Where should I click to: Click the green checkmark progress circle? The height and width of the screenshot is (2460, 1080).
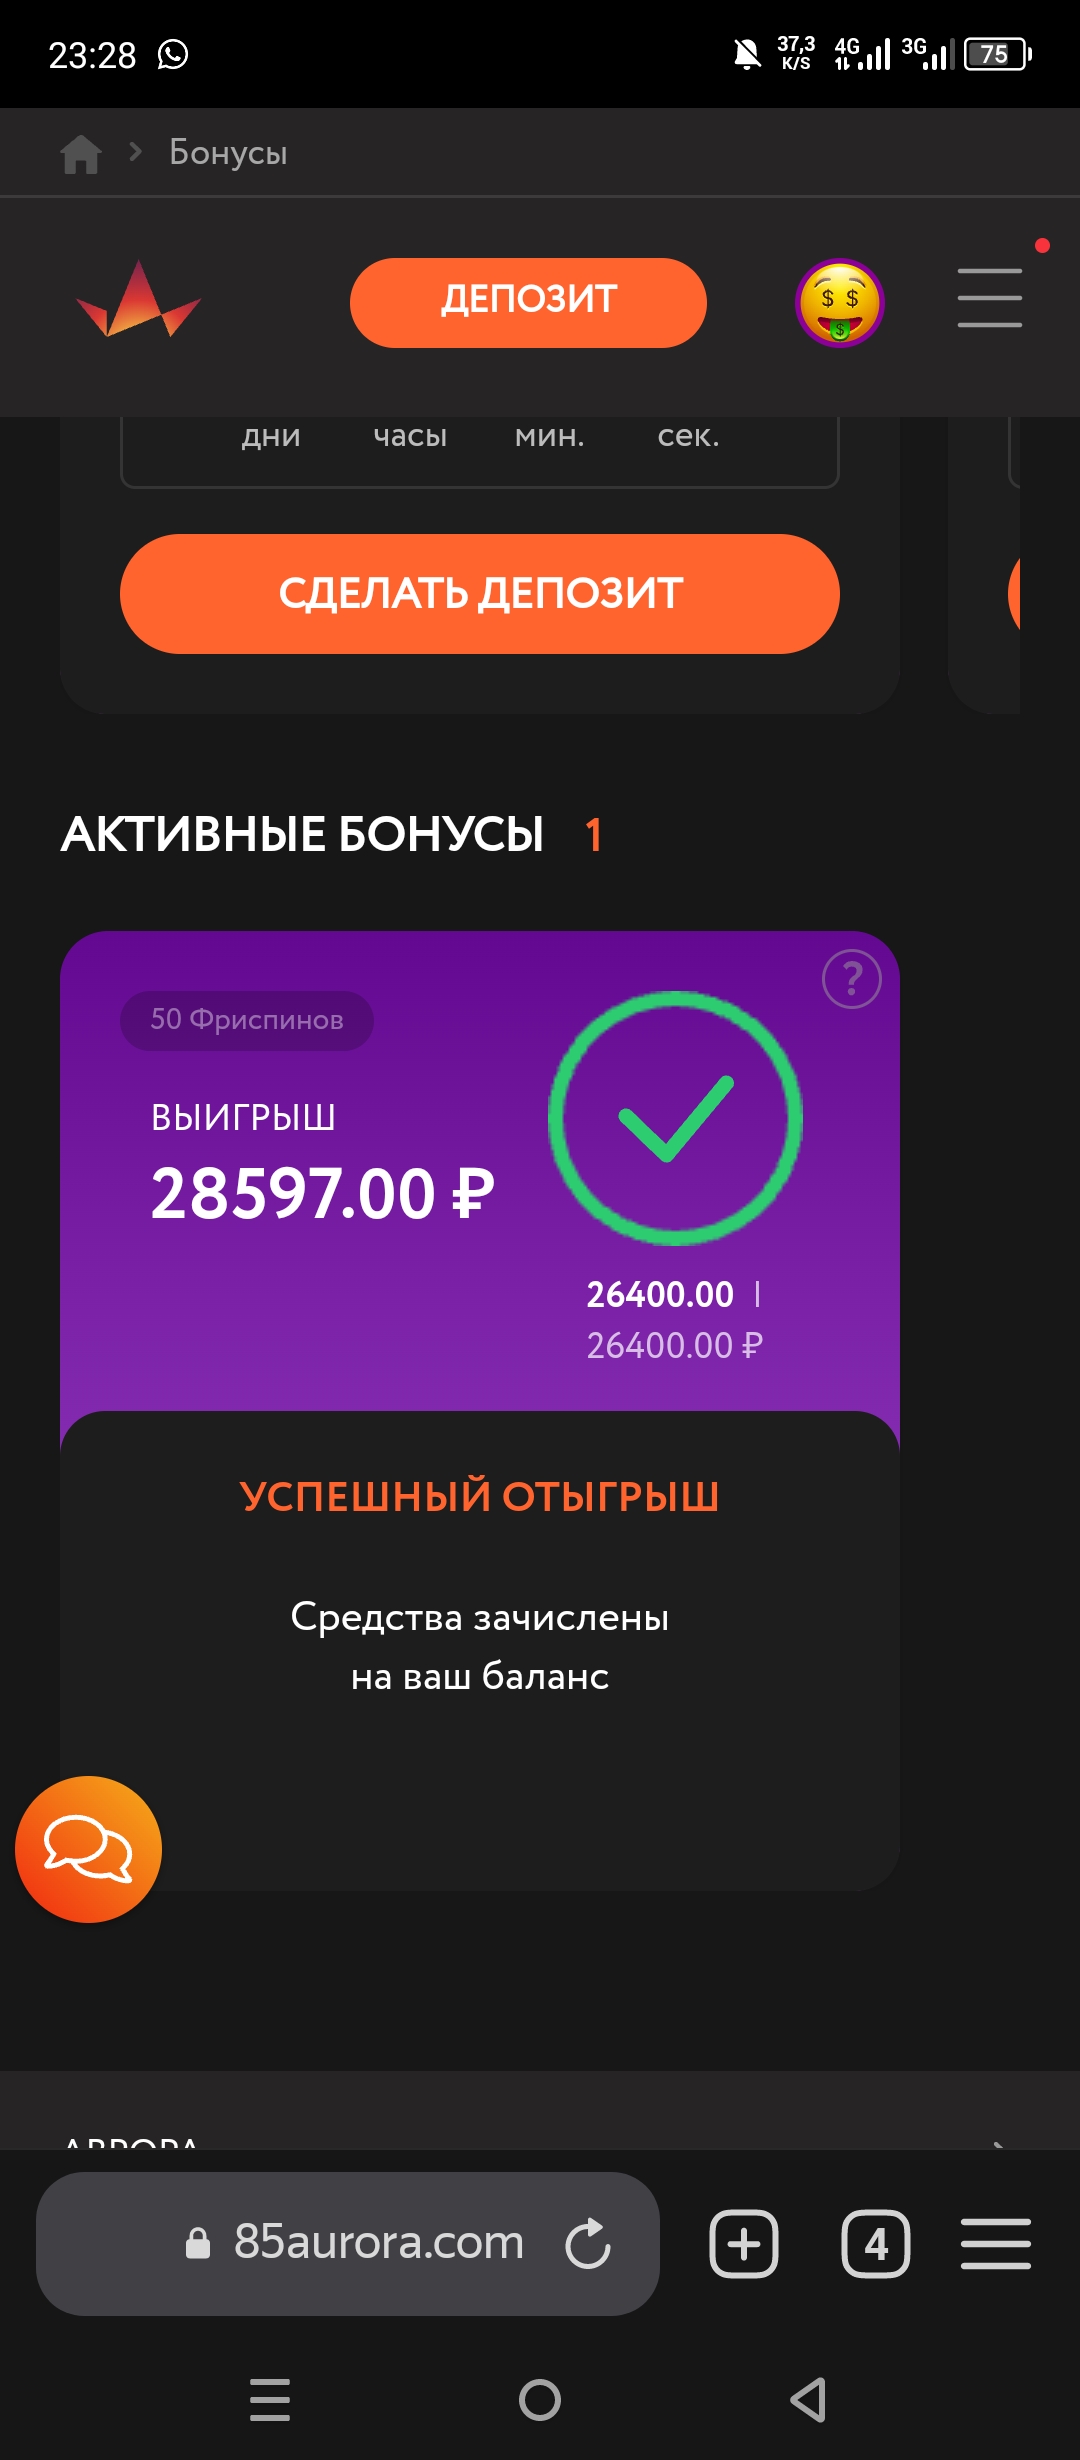tap(676, 1118)
